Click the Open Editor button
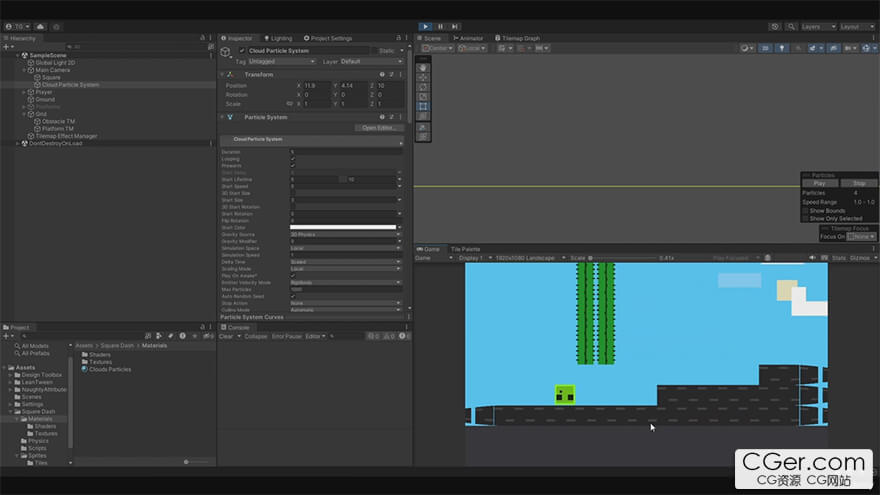880x495 pixels. click(381, 128)
